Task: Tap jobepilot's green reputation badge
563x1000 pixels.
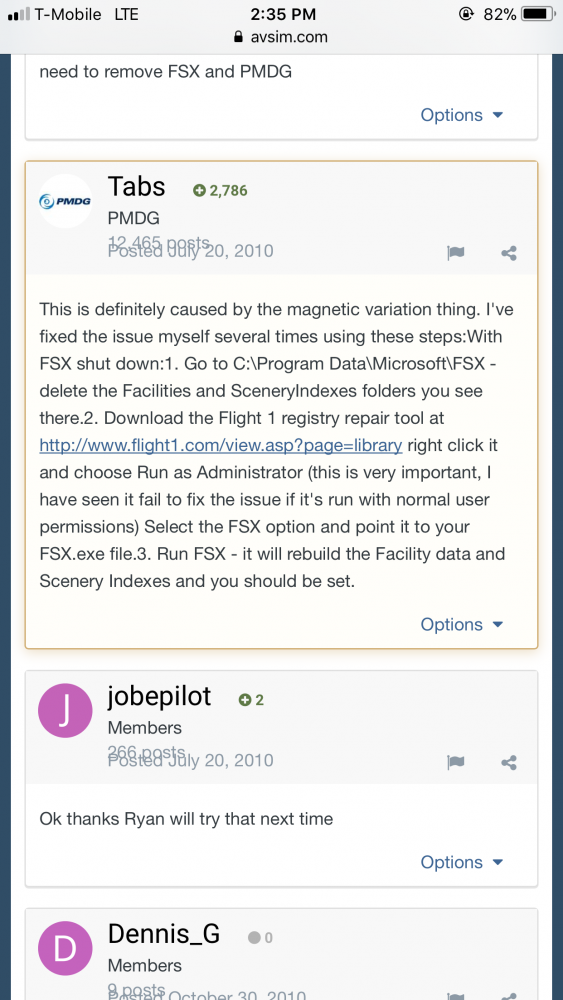Action: pyautogui.click(x=251, y=700)
